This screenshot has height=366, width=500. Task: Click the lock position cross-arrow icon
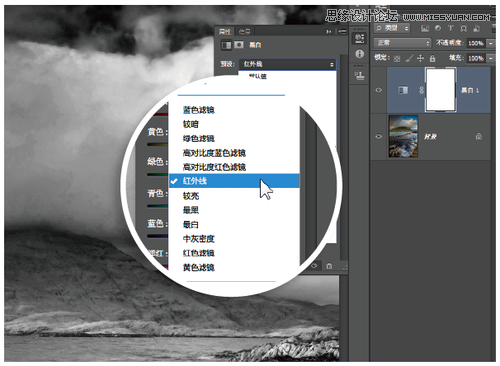coord(421,59)
